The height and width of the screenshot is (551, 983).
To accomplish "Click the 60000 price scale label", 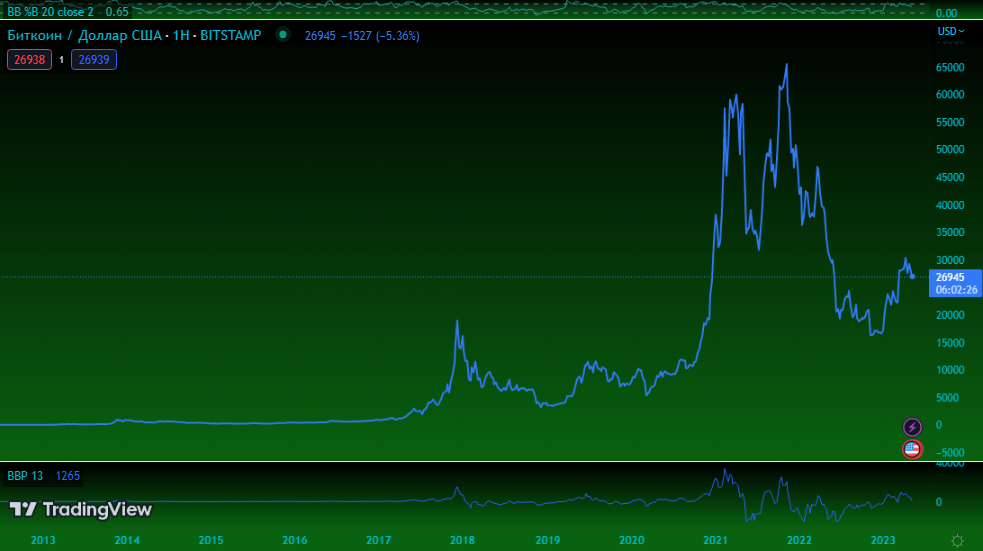I will point(950,95).
